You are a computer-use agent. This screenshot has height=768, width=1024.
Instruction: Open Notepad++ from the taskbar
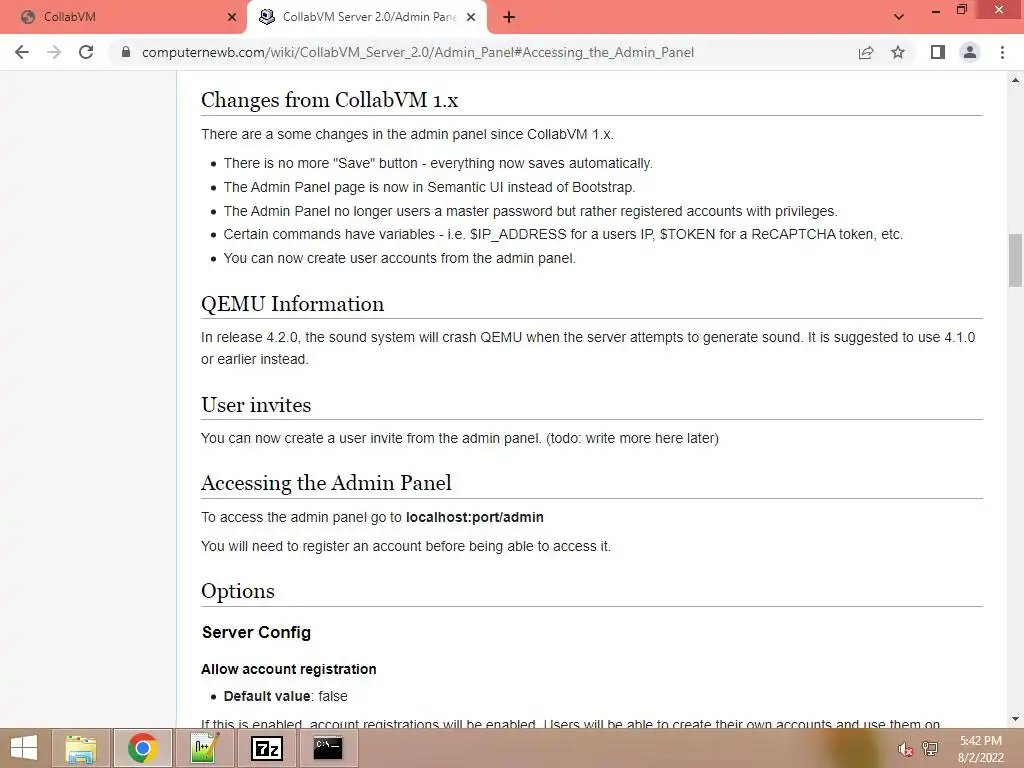click(205, 748)
